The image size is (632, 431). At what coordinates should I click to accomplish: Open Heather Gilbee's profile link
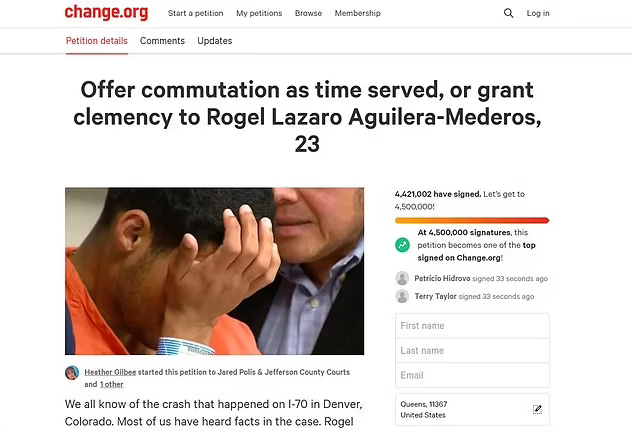(x=110, y=372)
